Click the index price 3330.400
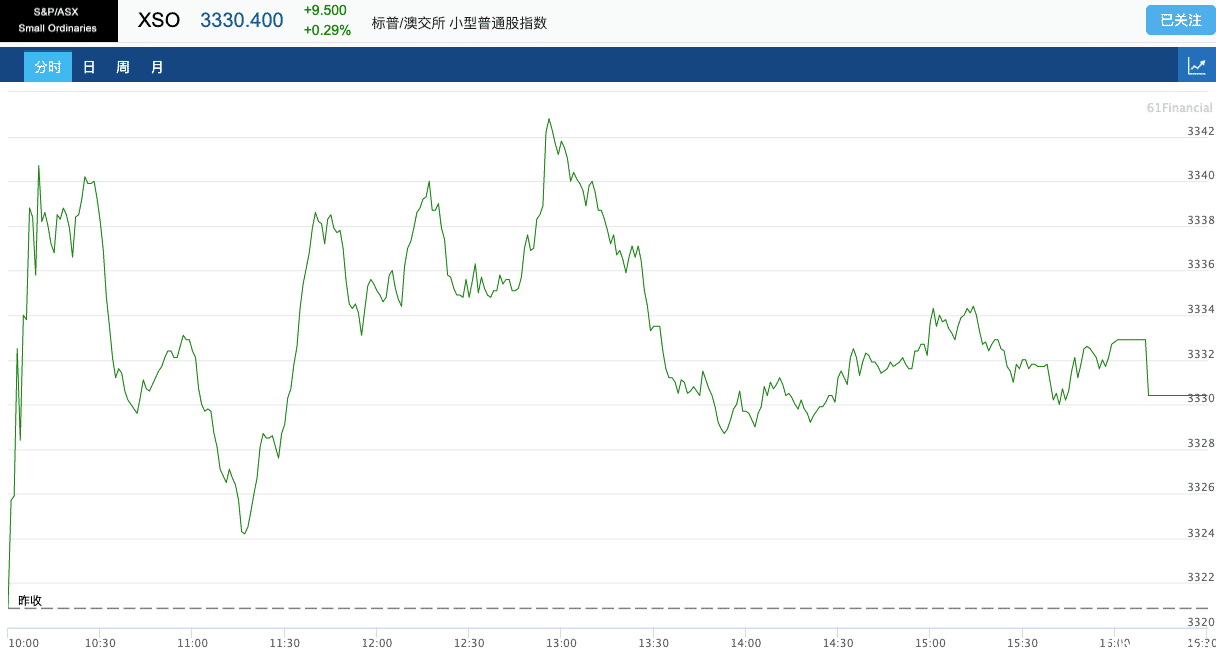Image resolution: width=1216 pixels, height=658 pixels. click(242, 20)
